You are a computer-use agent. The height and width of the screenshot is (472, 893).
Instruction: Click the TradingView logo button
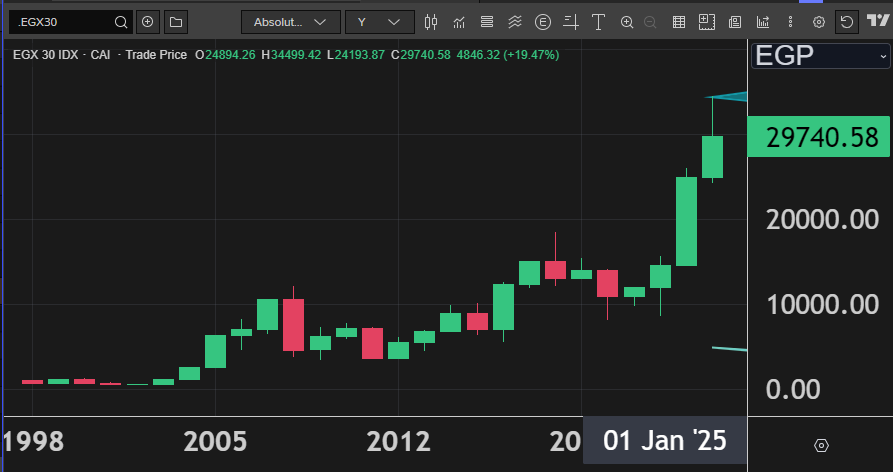[x=874, y=22]
